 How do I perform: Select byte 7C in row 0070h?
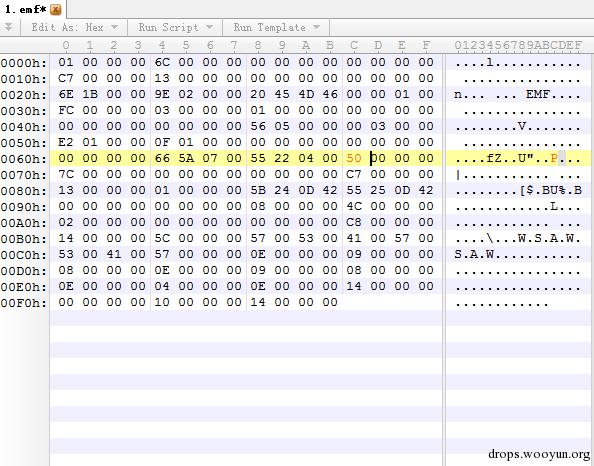(x=66, y=174)
